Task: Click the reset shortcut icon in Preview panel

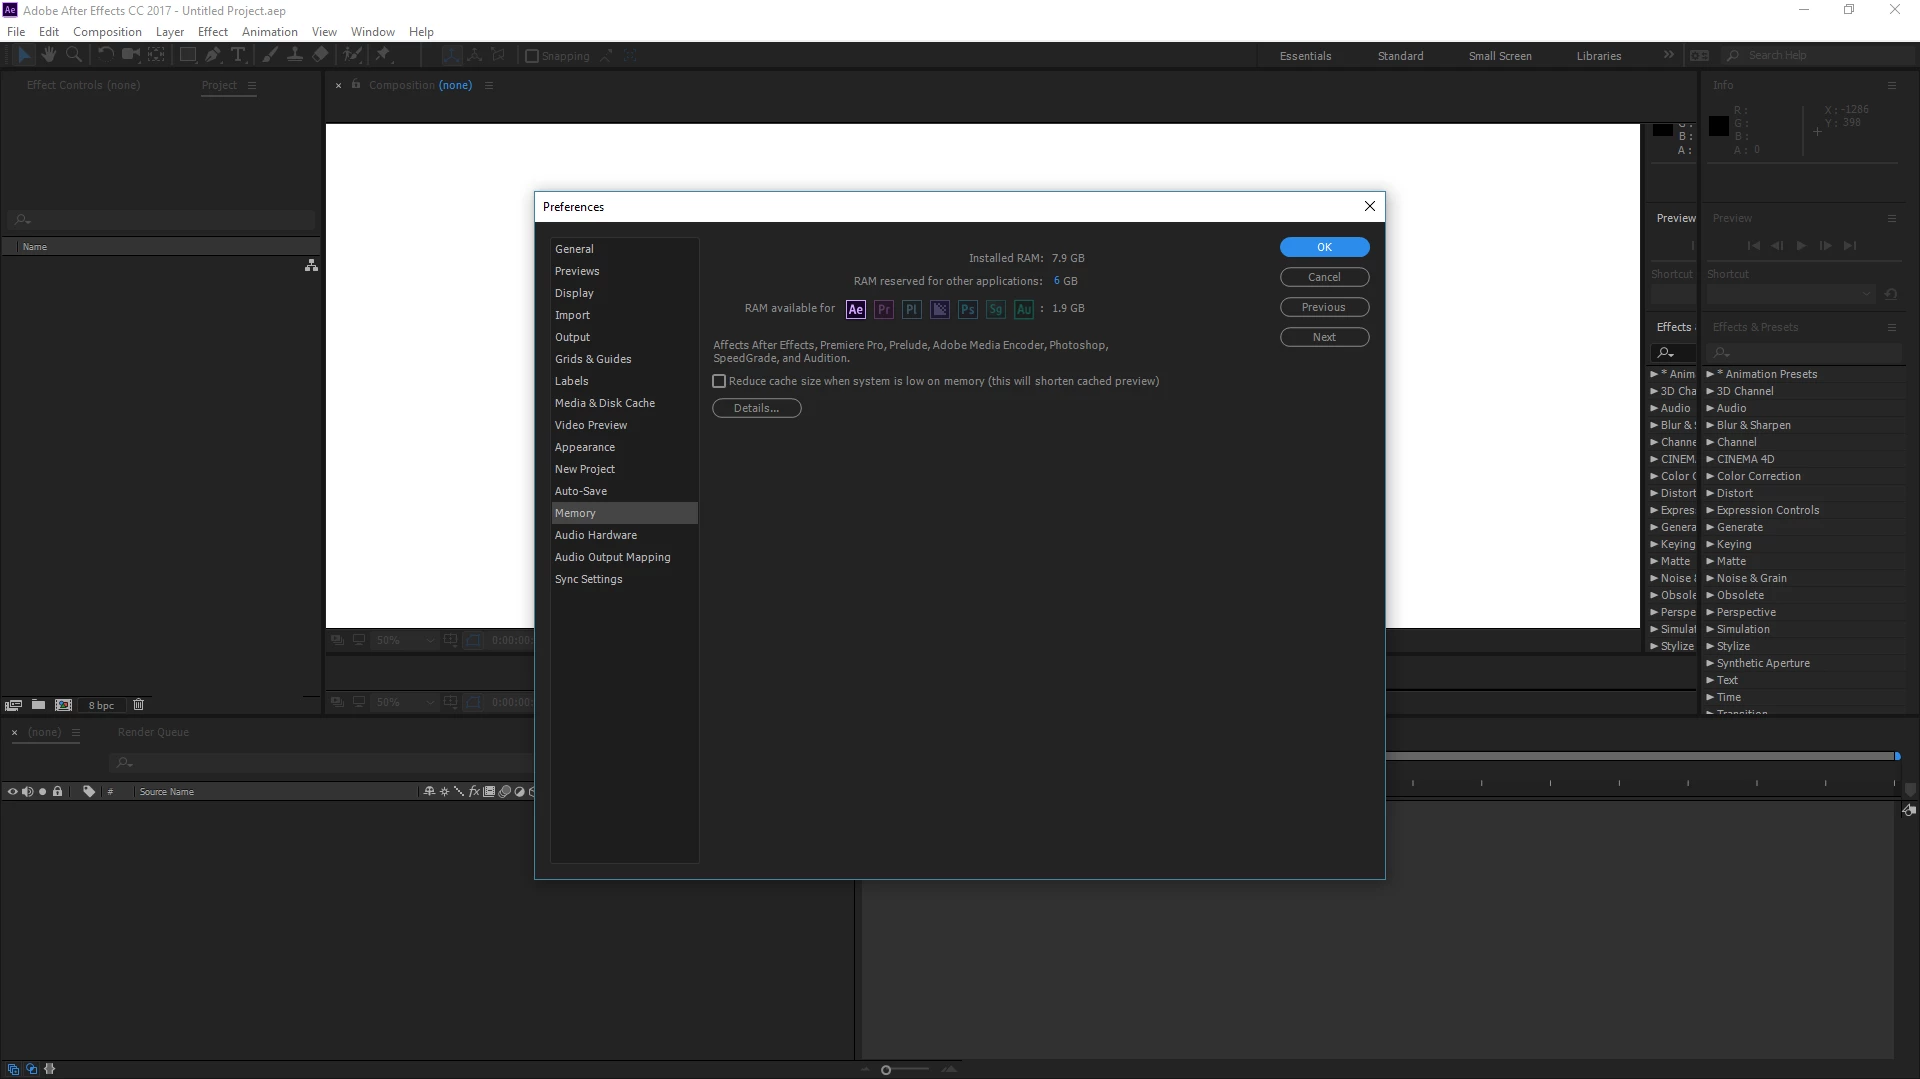Action: click(1890, 294)
